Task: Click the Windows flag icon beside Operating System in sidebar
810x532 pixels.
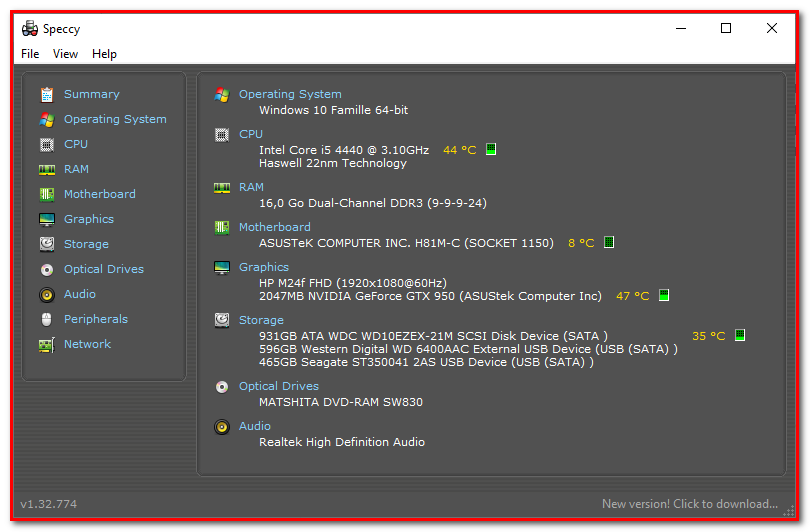Action: coord(46,120)
